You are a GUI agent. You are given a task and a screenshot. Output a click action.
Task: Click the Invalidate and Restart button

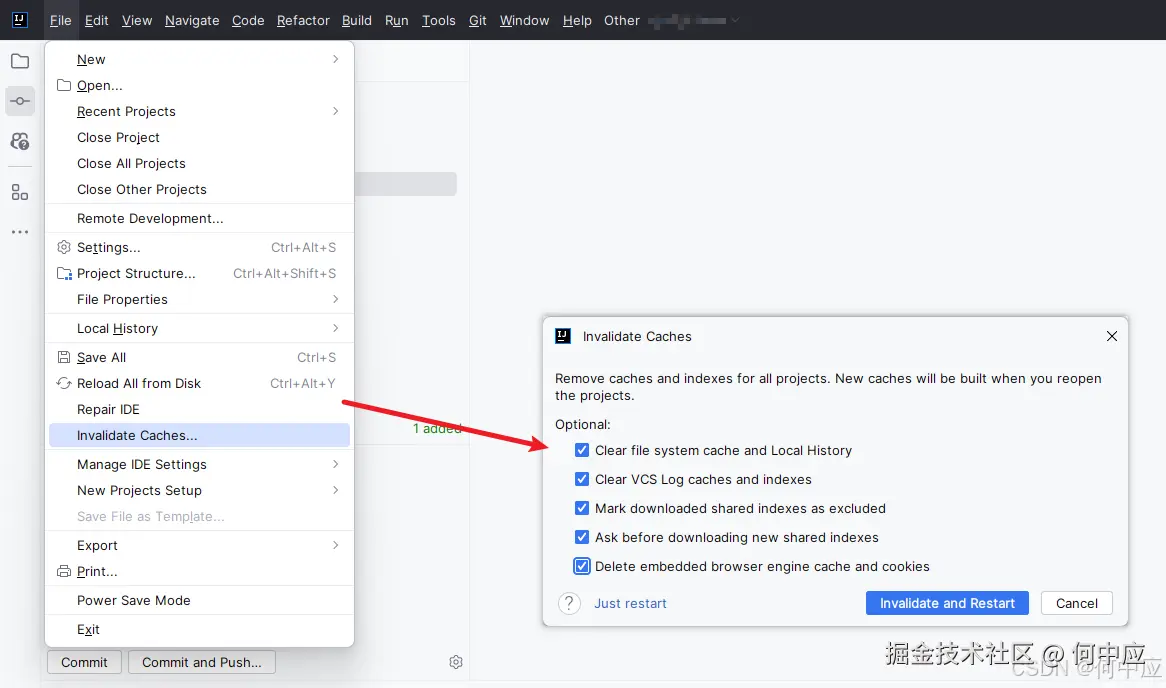(x=947, y=603)
